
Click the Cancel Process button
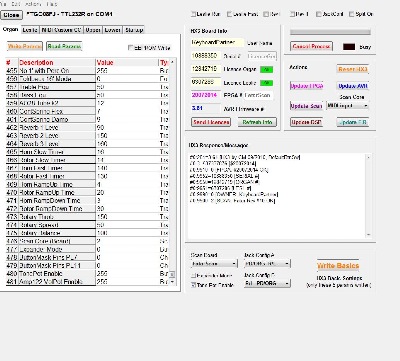[x=311, y=46]
